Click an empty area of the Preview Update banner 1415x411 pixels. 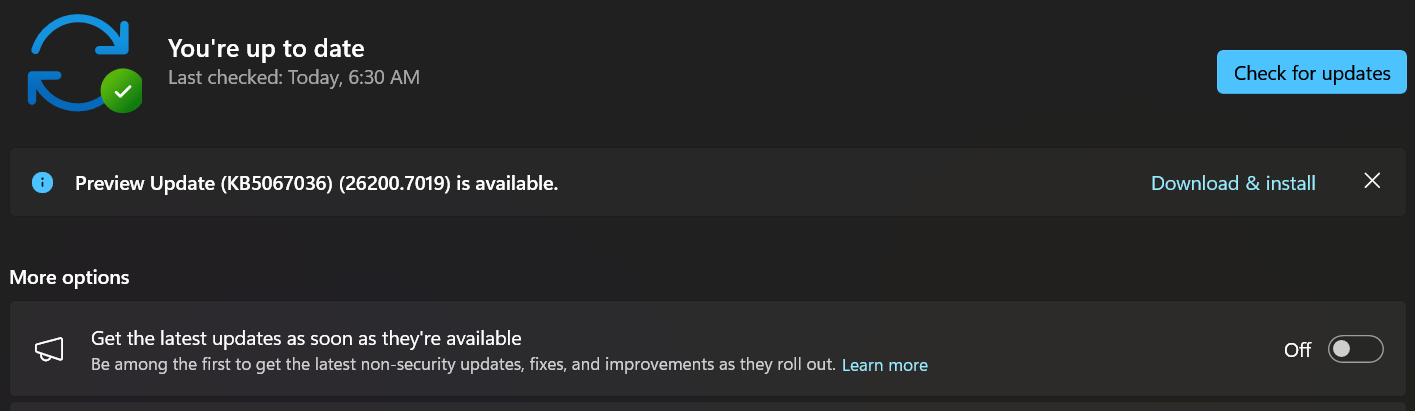point(850,182)
